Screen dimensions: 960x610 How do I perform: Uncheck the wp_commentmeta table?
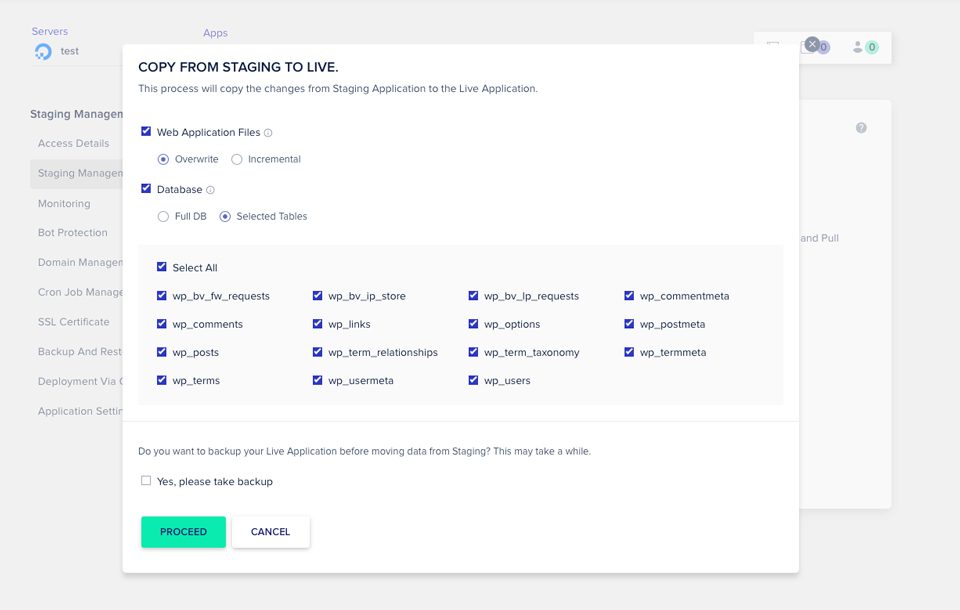click(x=628, y=295)
